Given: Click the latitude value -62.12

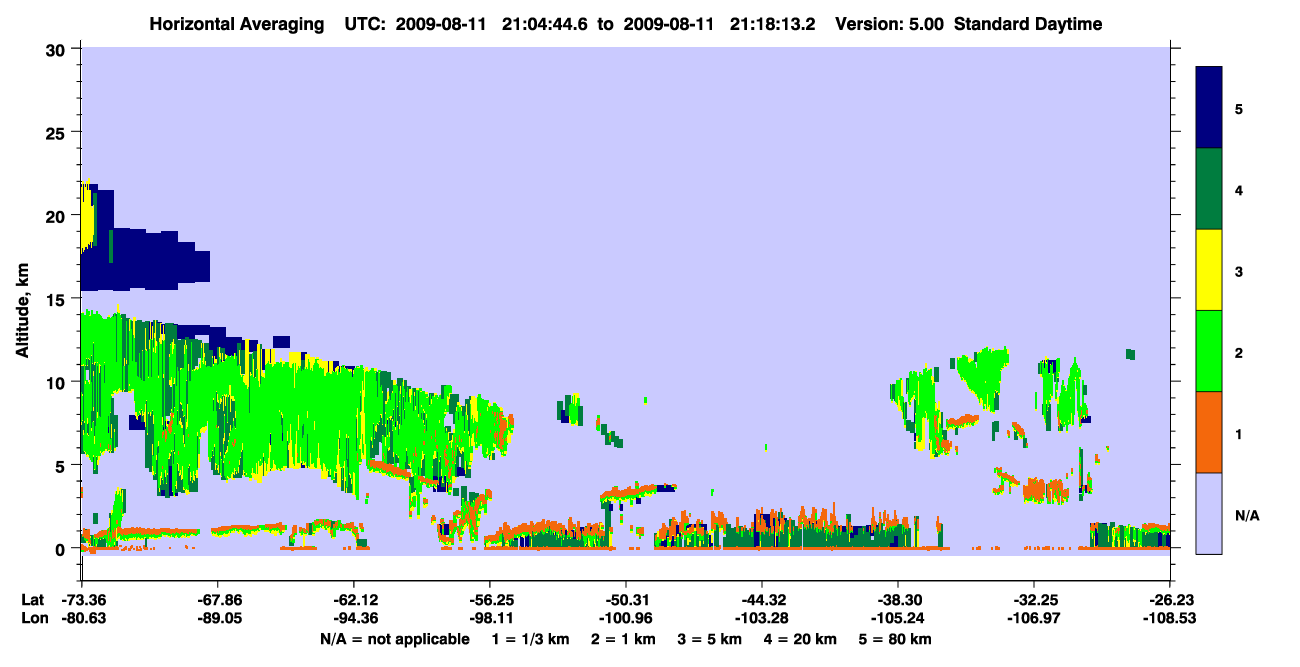Looking at the screenshot, I should (x=353, y=600).
